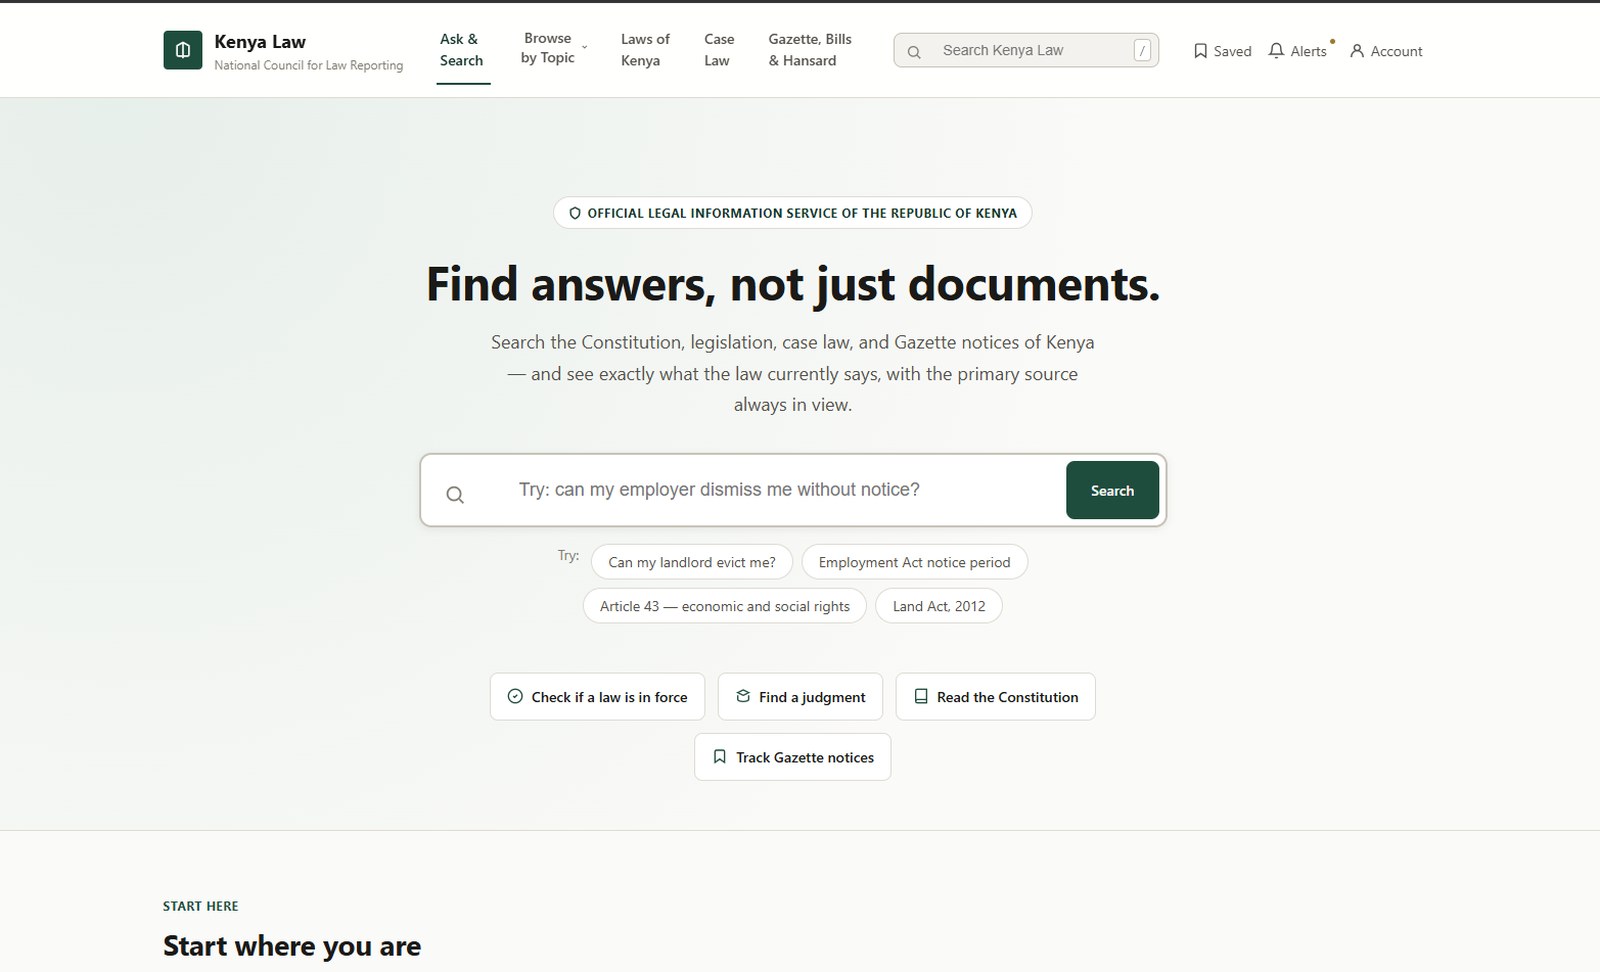Choose 'Article 43 — economic and social rights' chip

(725, 606)
